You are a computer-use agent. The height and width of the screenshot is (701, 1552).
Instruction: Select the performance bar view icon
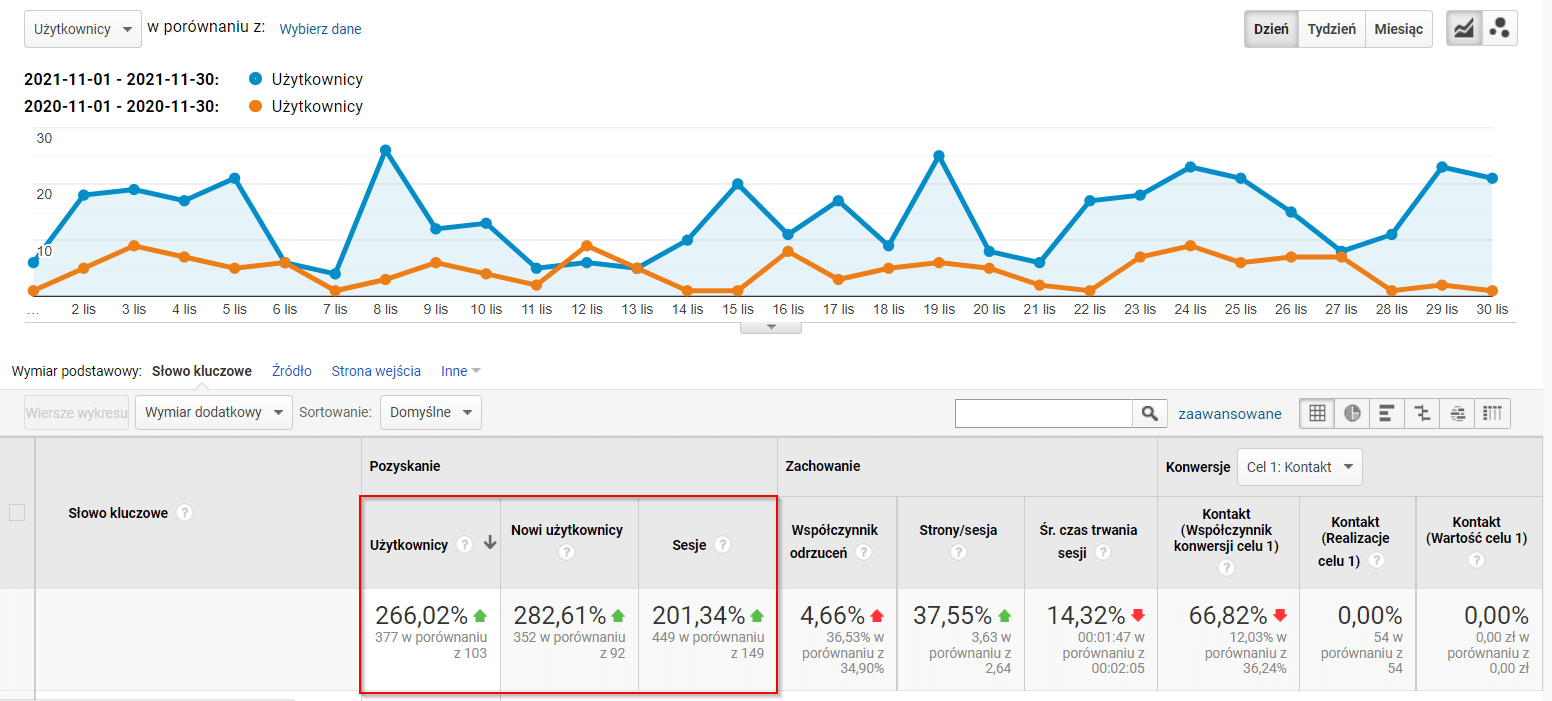pos(1387,413)
